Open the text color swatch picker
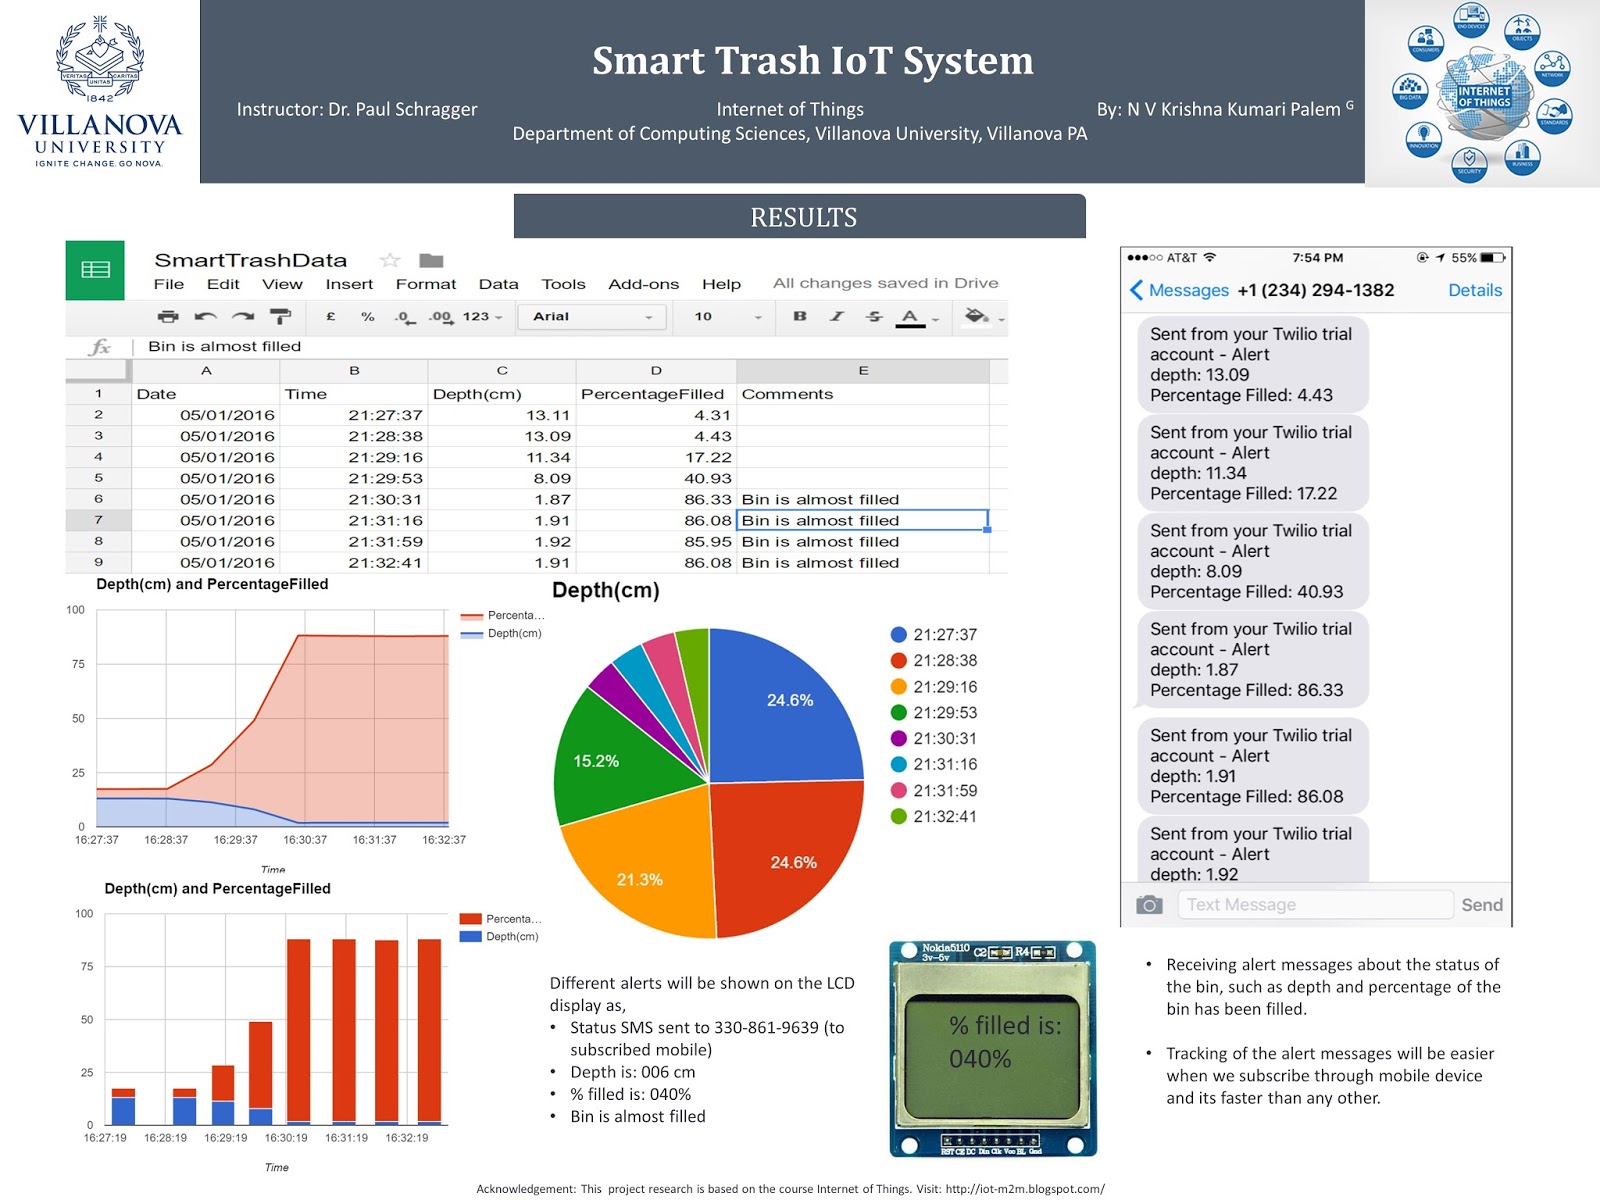Viewport: 1600px width, 1200px height. [908, 316]
